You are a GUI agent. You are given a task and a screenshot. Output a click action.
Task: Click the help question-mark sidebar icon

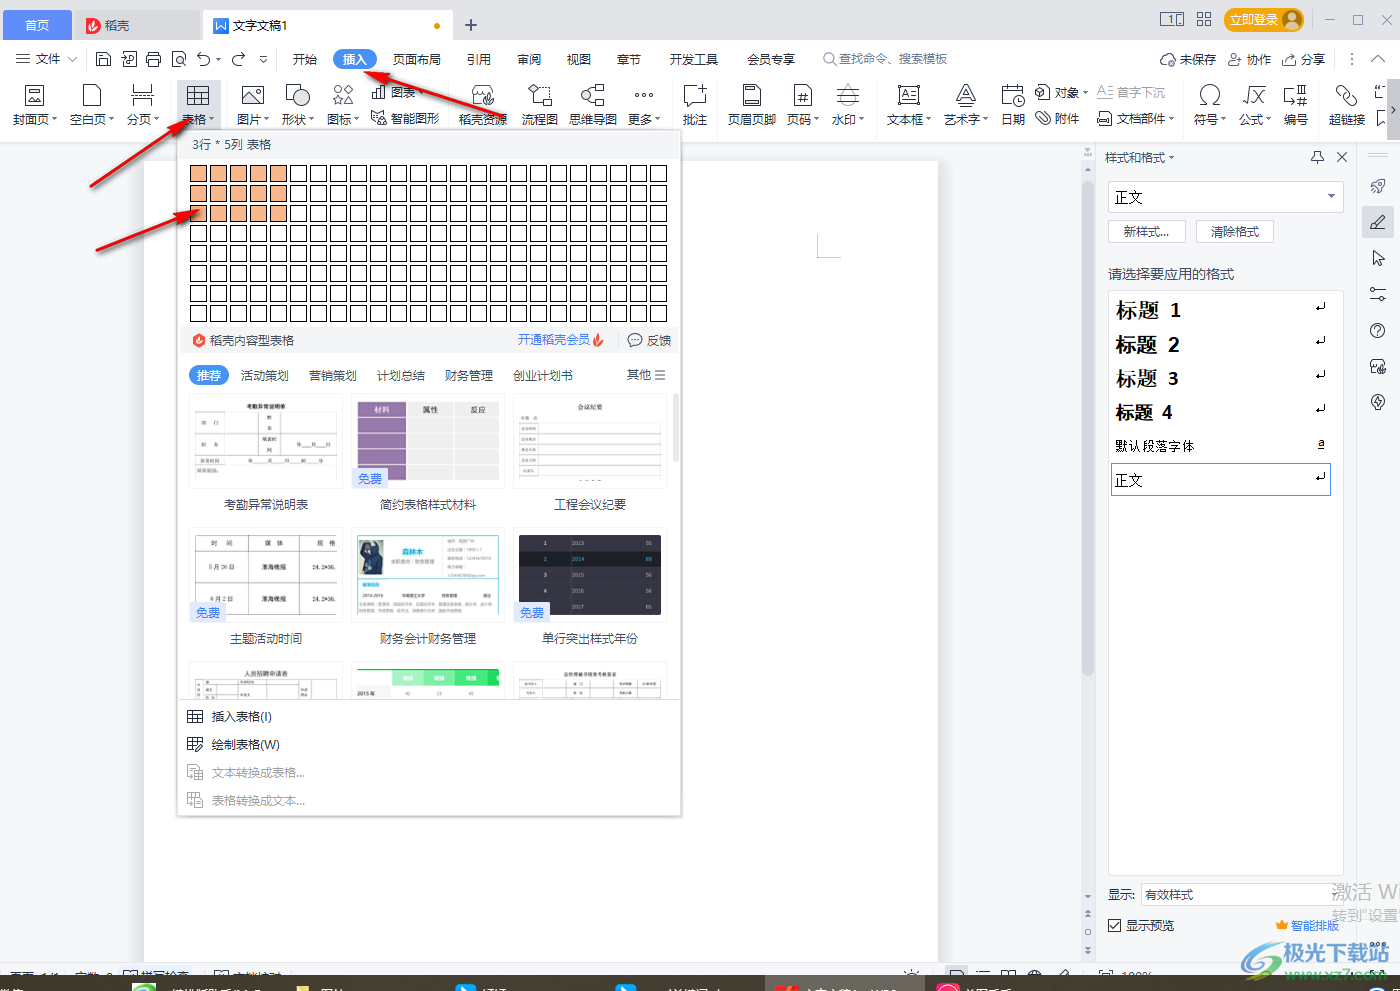coord(1378,331)
